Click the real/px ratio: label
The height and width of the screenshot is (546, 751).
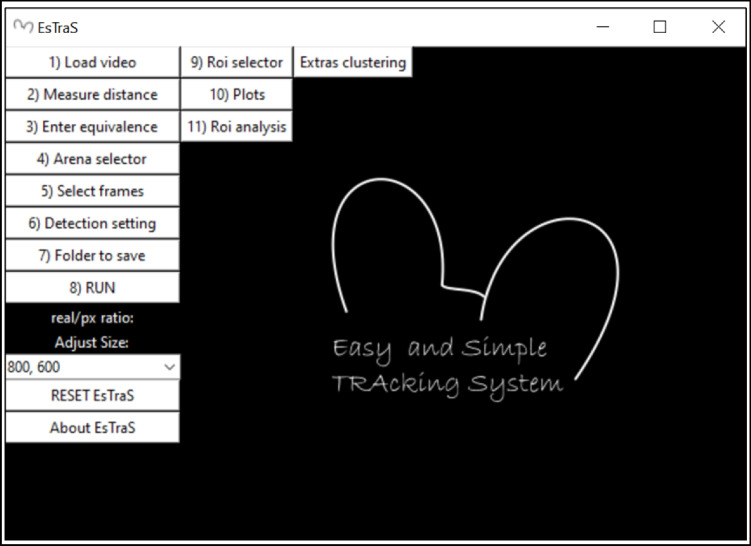[92, 318]
